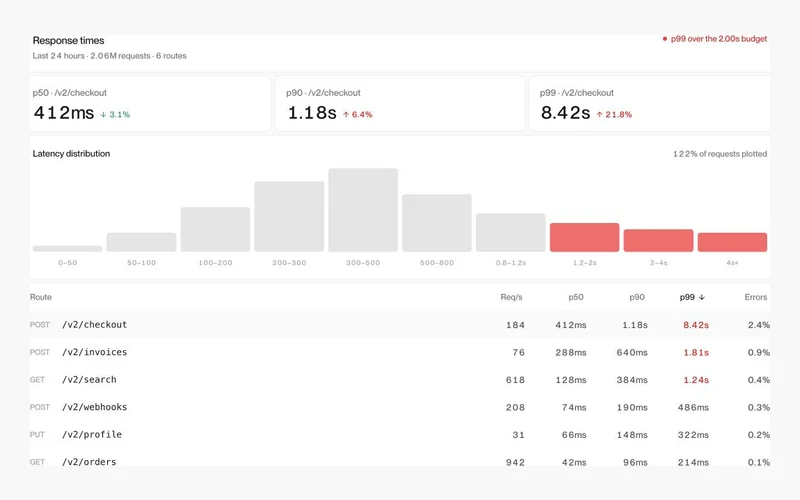The height and width of the screenshot is (500, 800).
Task: Click the 1.81s p99 invoices value
Action: click(696, 353)
